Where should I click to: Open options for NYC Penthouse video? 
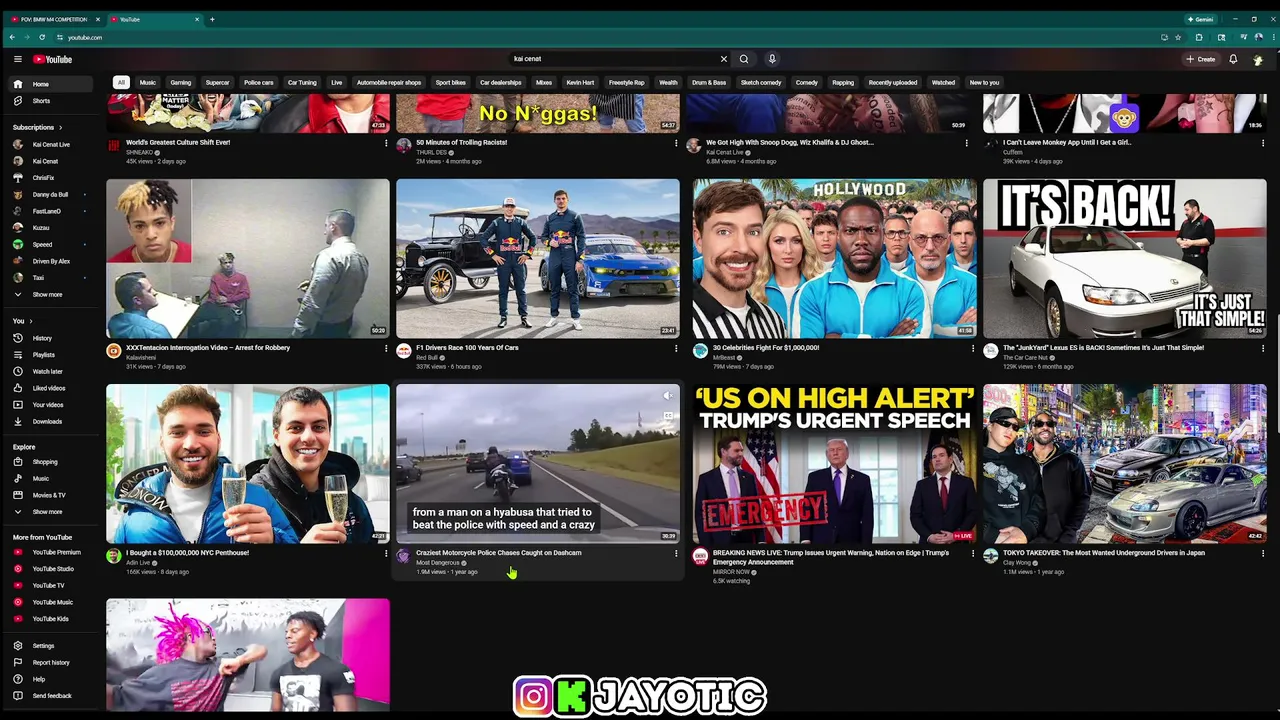386,554
